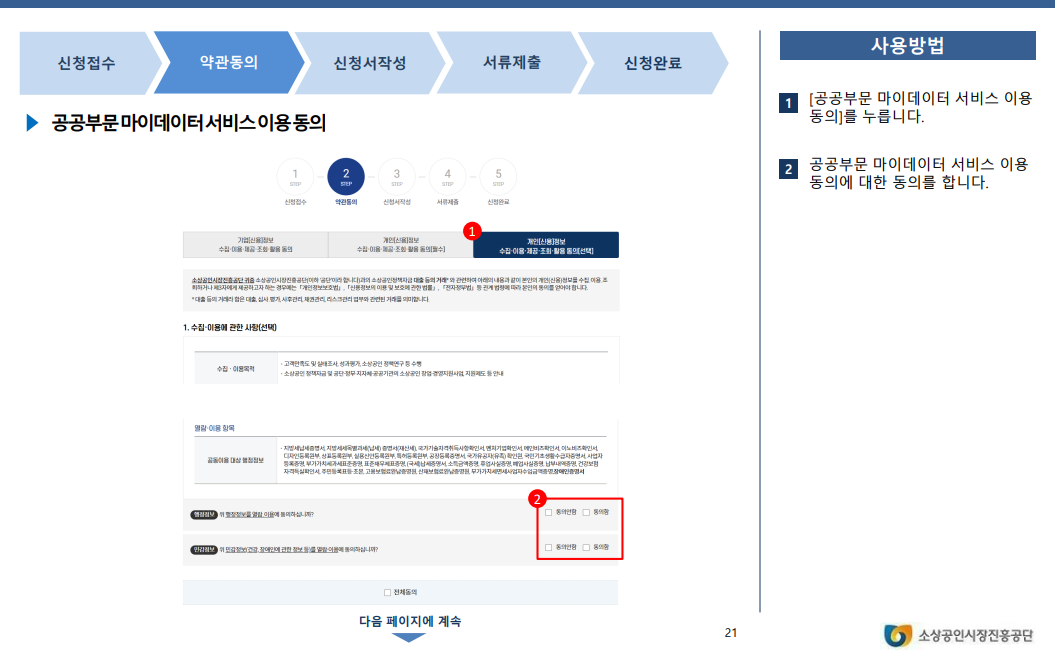Click page number 21

(x=731, y=632)
